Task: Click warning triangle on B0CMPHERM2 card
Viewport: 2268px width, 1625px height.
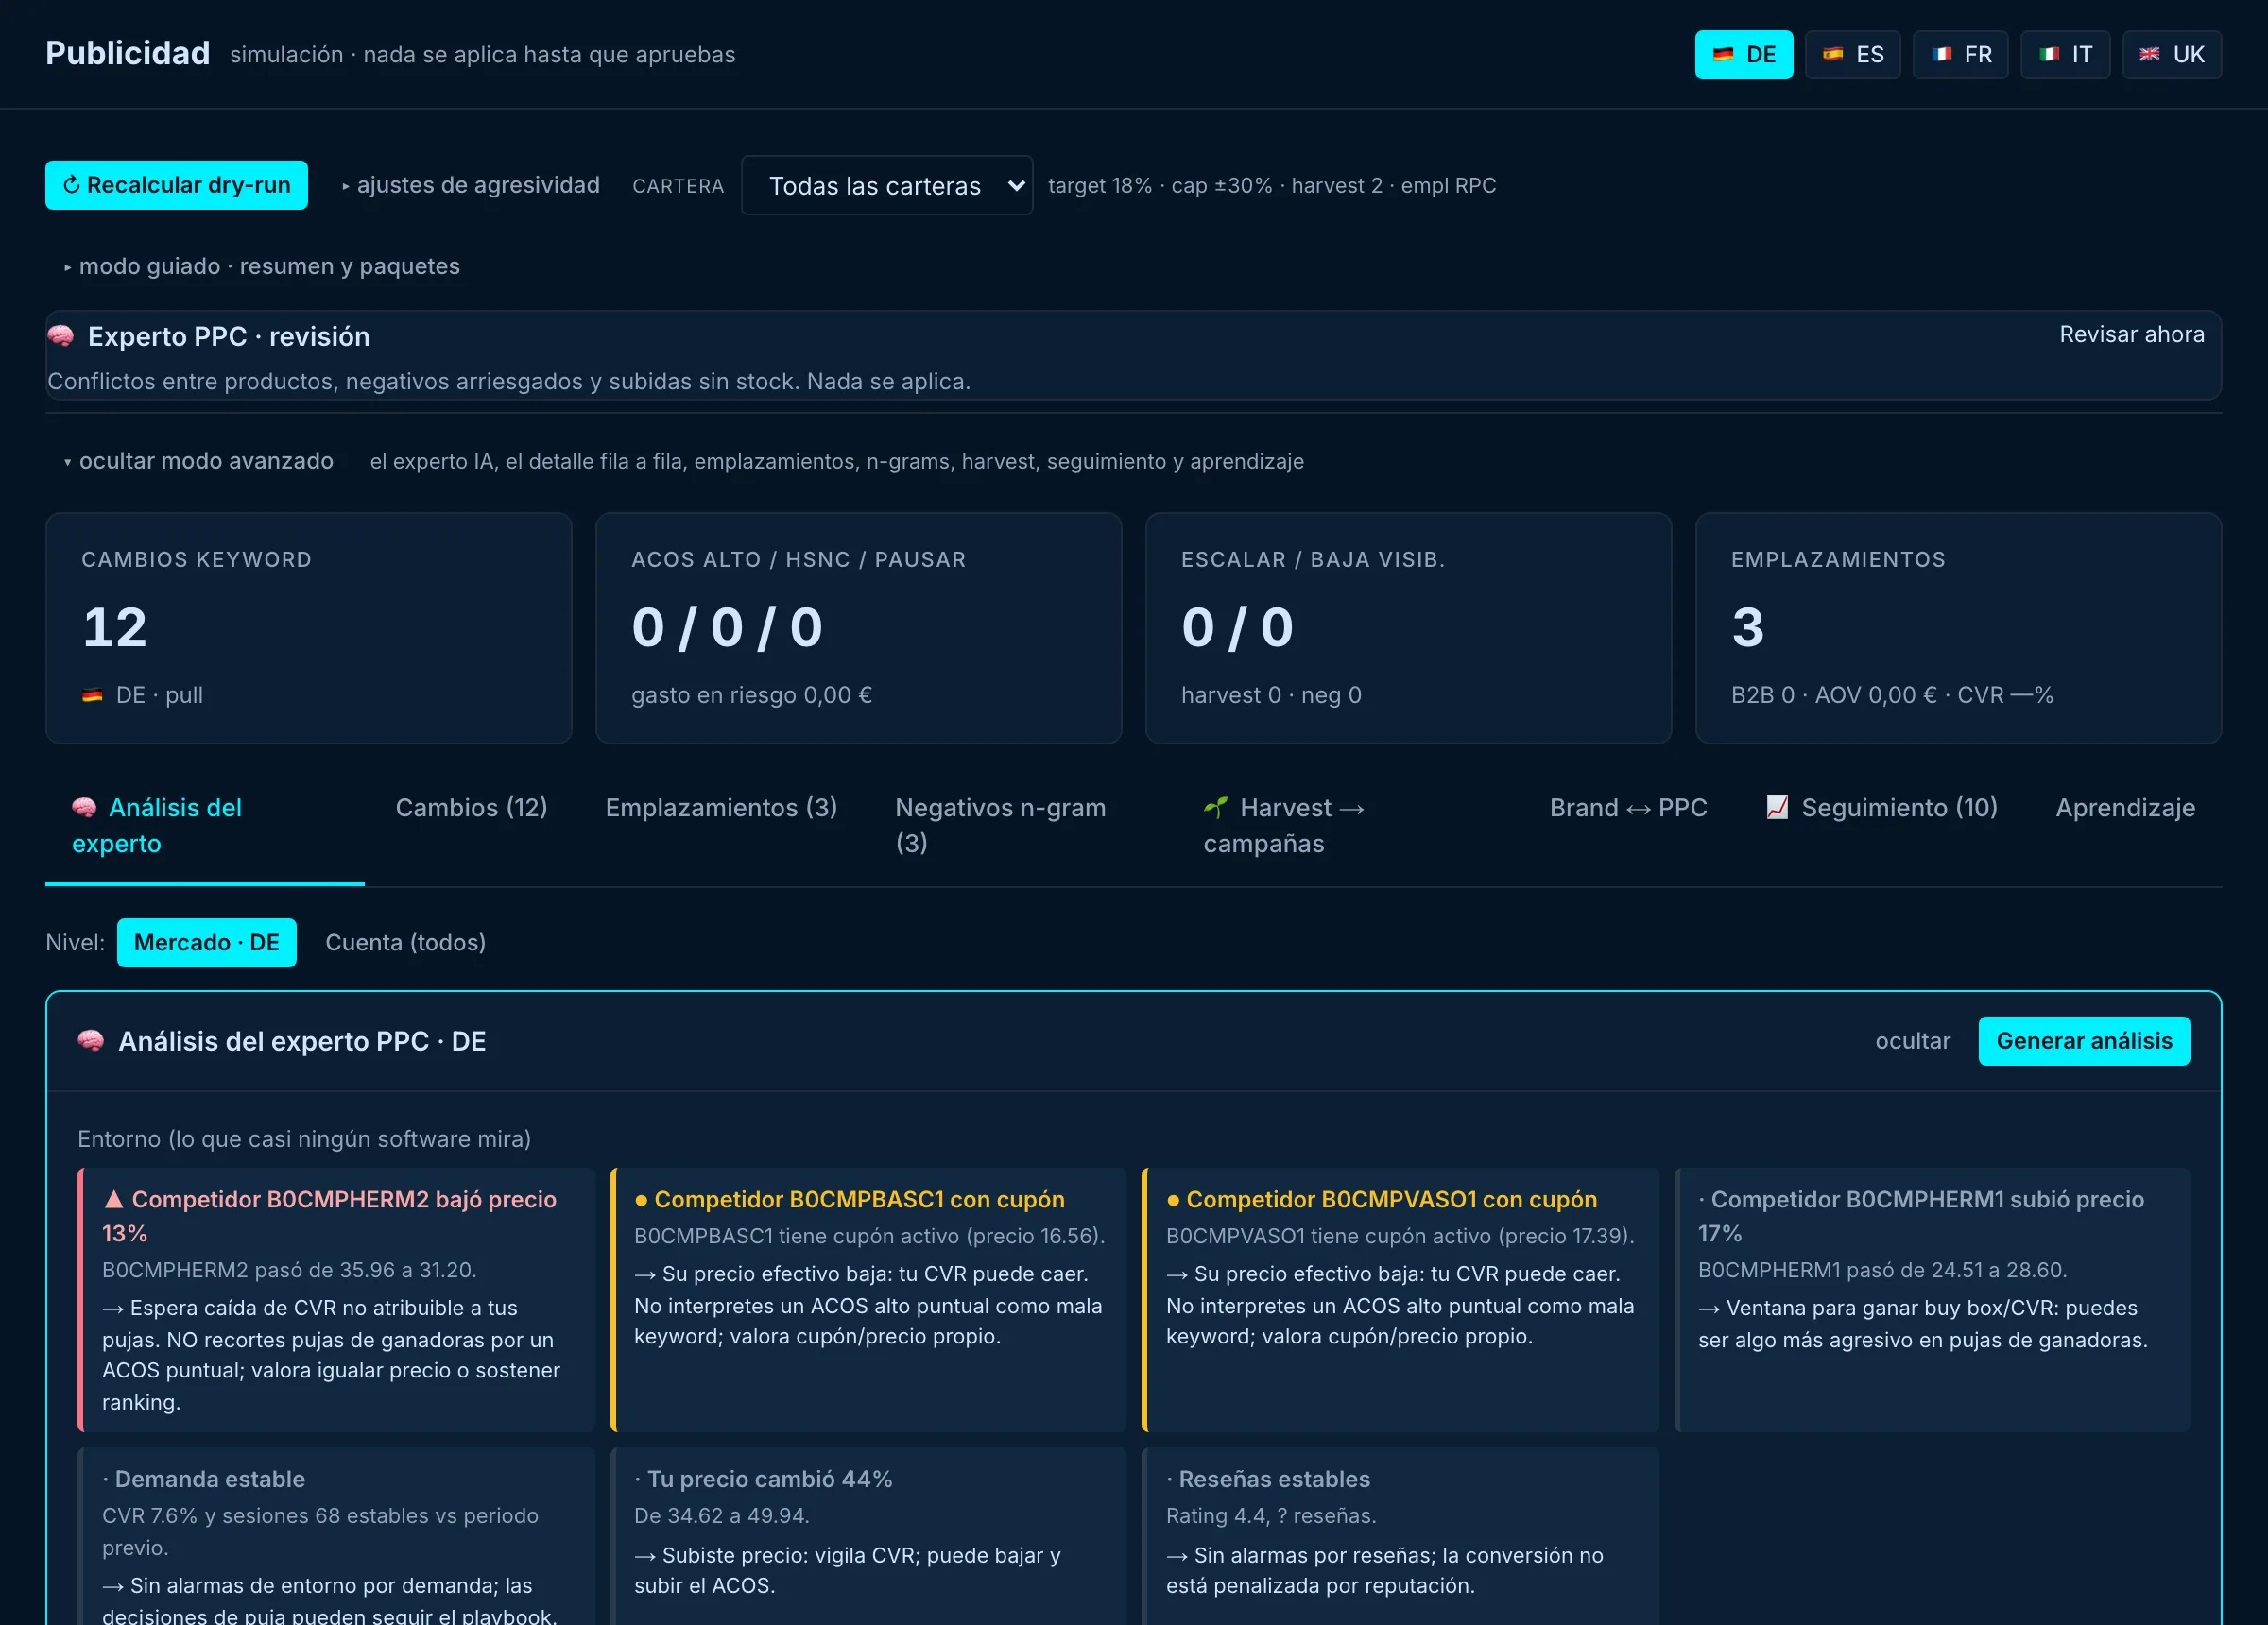Action: click(x=114, y=1199)
